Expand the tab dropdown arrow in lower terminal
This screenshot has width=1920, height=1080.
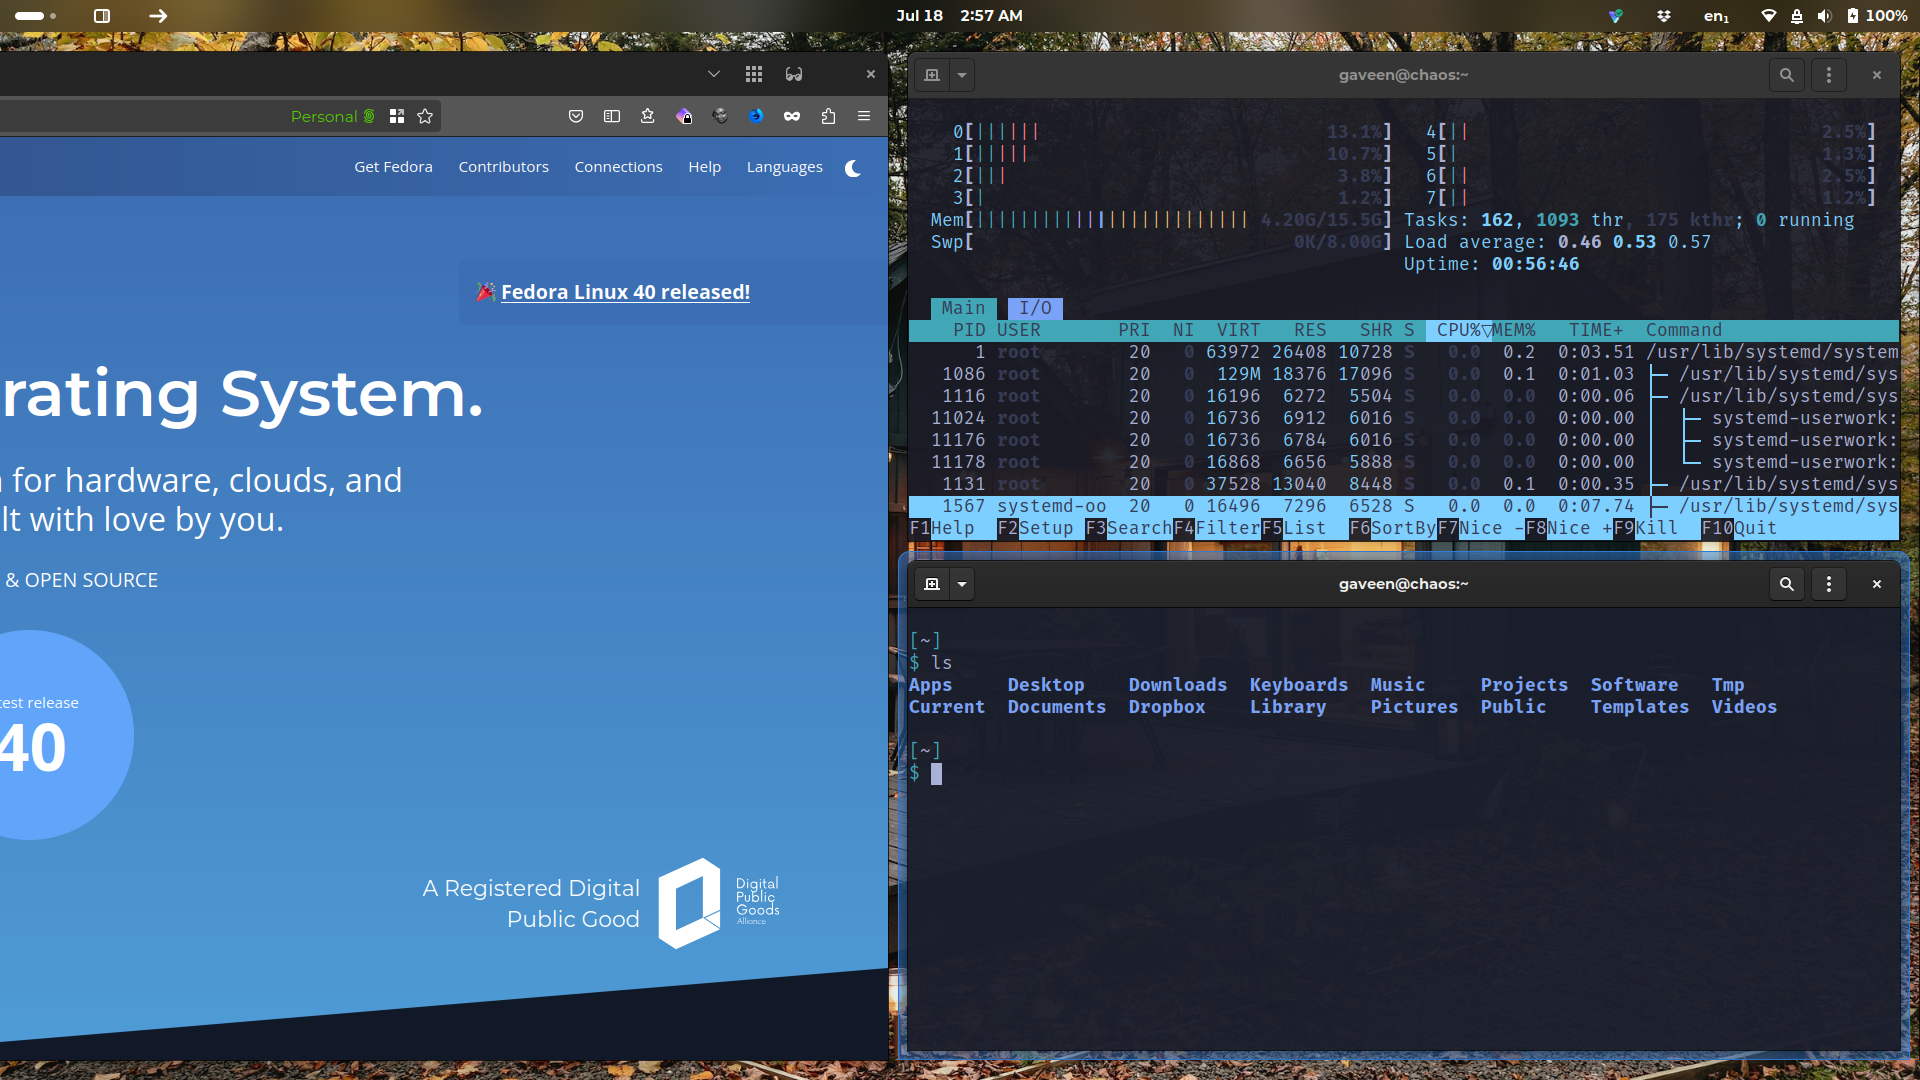(x=962, y=584)
